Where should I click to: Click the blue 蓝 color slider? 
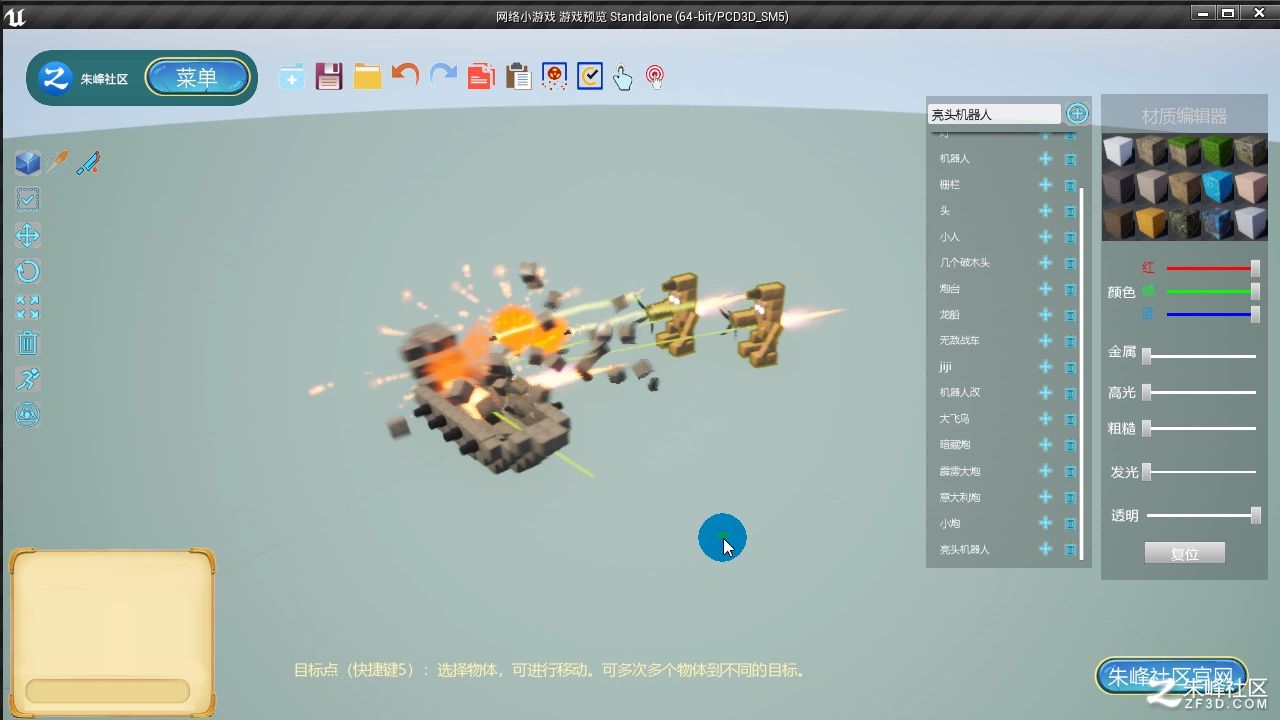click(x=1211, y=314)
